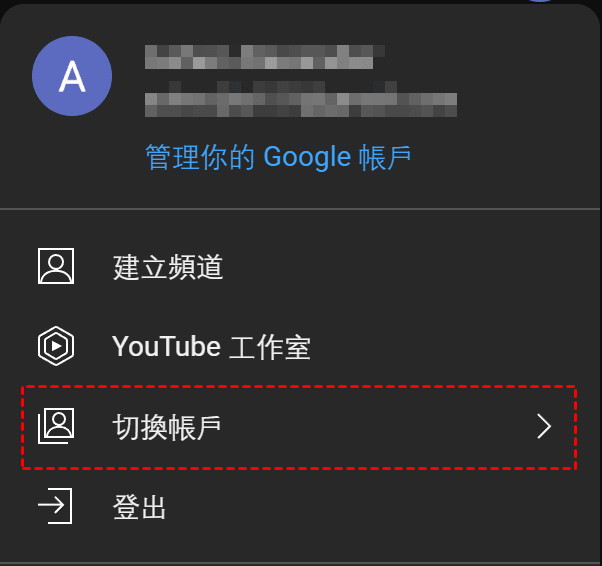Image resolution: width=602 pixels, height=566 pixels.
Task: Choose the 切換帳戶 menu entry
Action: pyautogui.click(x=301, y=426)
